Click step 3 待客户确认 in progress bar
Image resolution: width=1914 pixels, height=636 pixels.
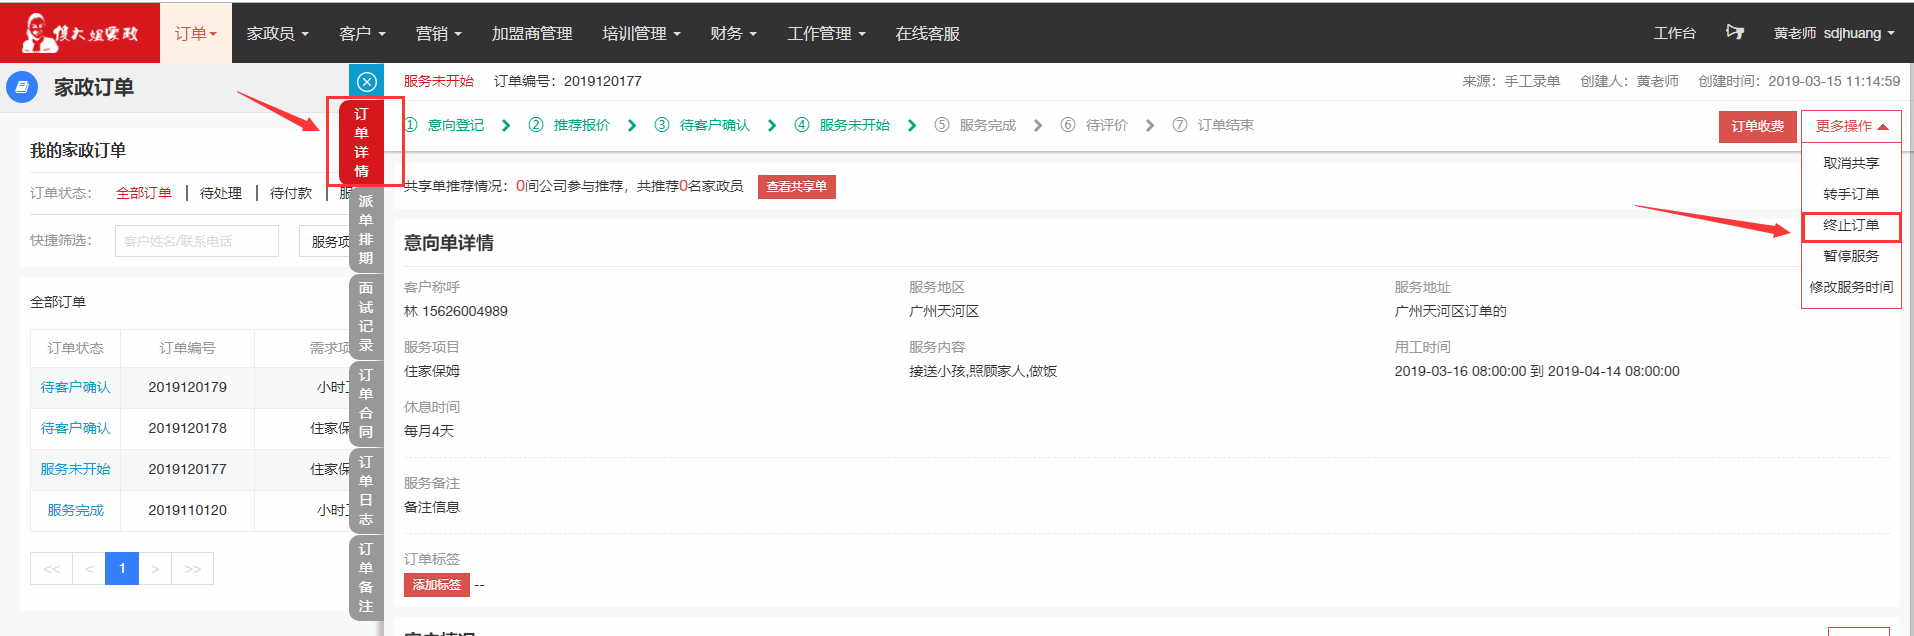click(702, 125)
